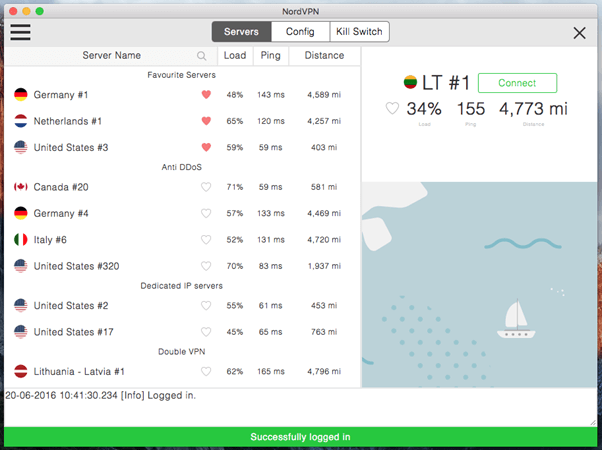
Task: Click the United States #3 flag icon
Action: pos(21,147)
